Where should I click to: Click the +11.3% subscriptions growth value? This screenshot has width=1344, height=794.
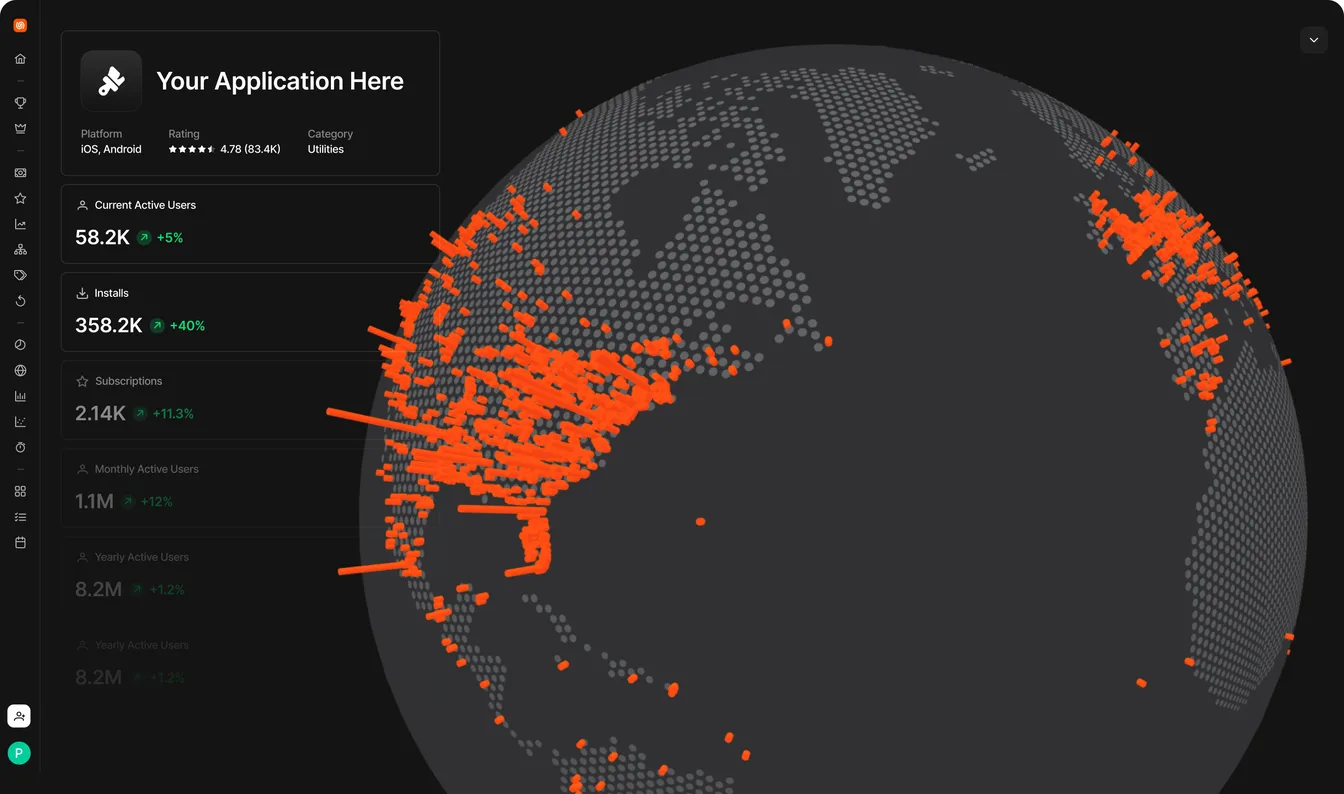[173, 414]
